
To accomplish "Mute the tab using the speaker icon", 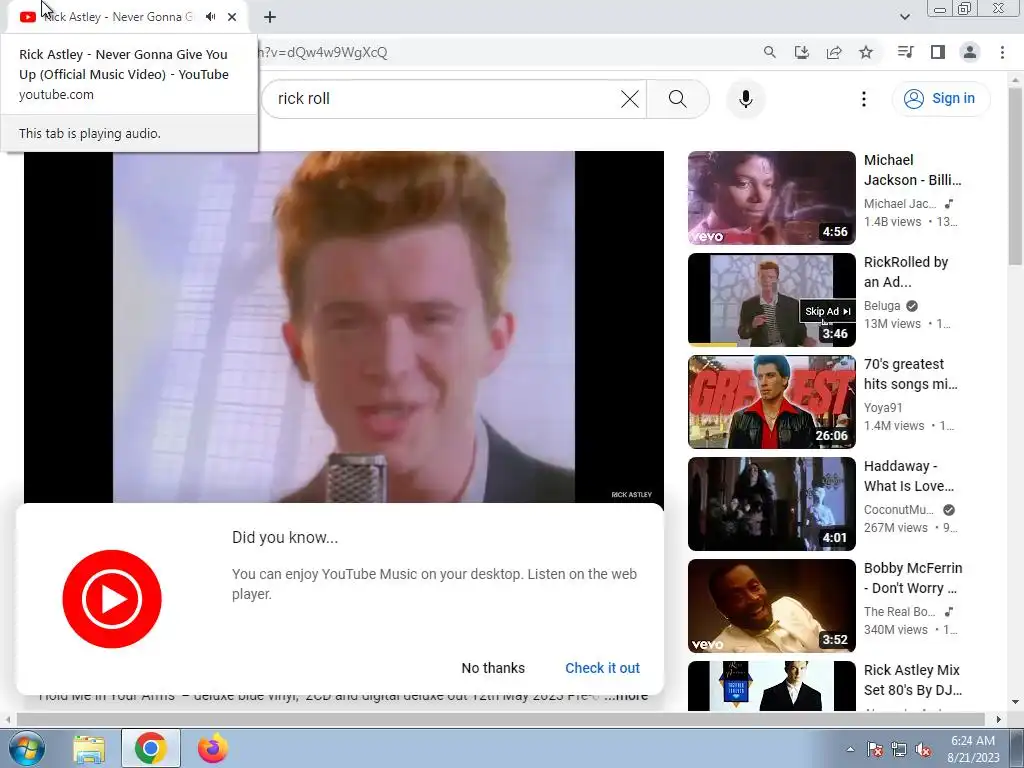I will pyautogui.click(x=210, y=17).
